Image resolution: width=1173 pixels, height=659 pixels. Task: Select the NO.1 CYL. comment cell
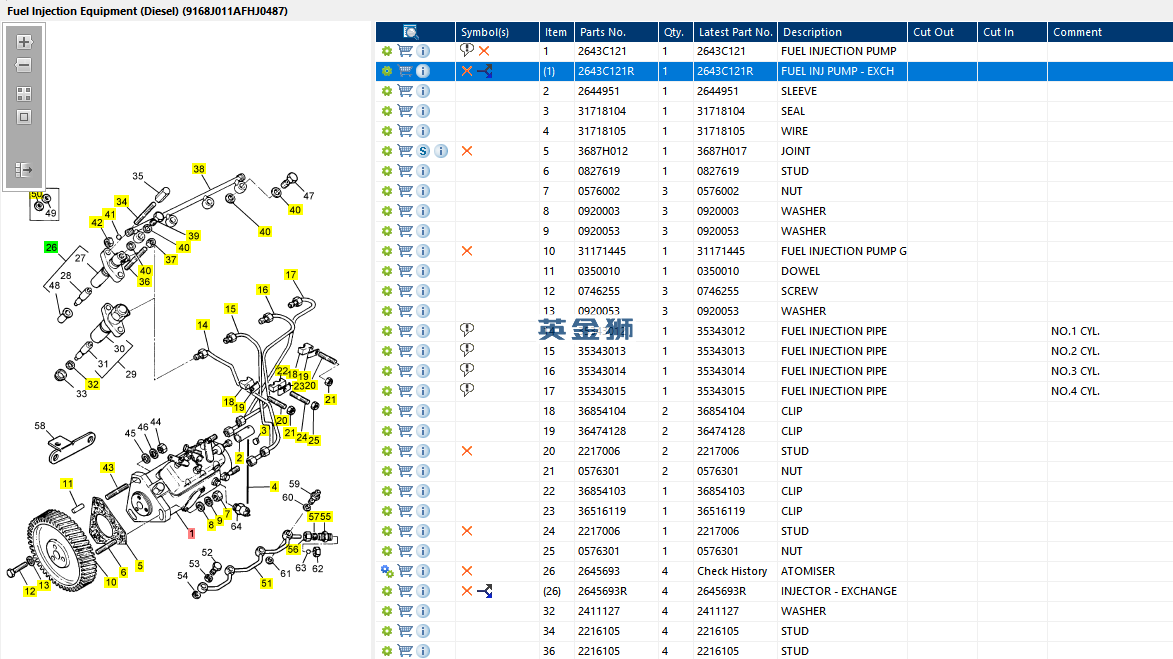[x=1075, y=331]
